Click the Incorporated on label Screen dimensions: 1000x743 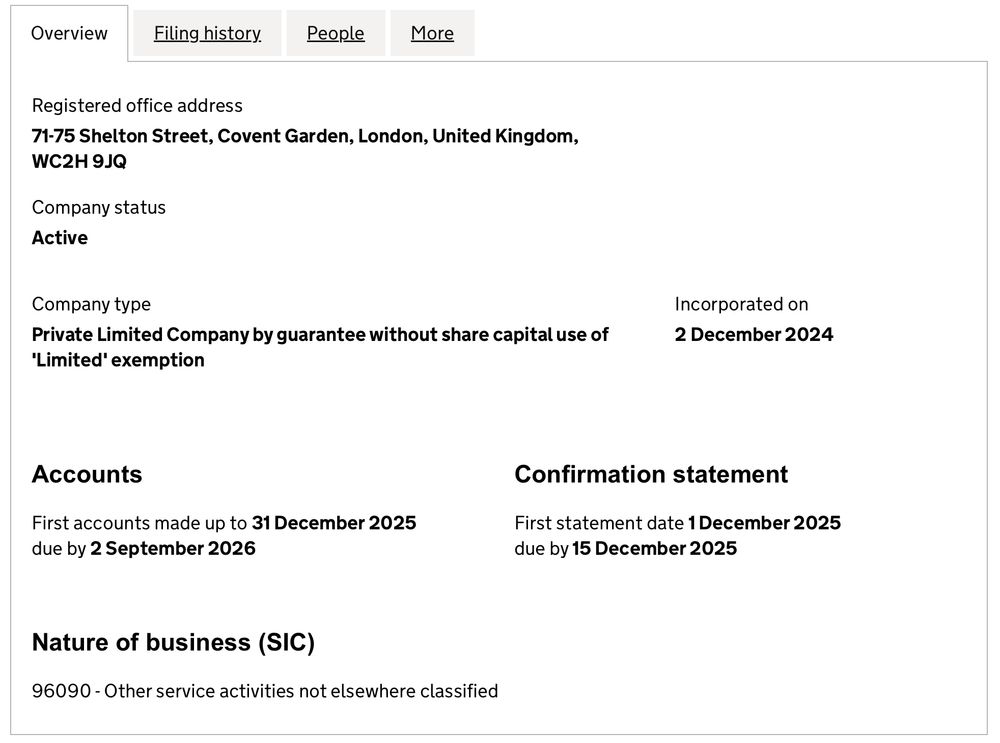pos(741,304)
